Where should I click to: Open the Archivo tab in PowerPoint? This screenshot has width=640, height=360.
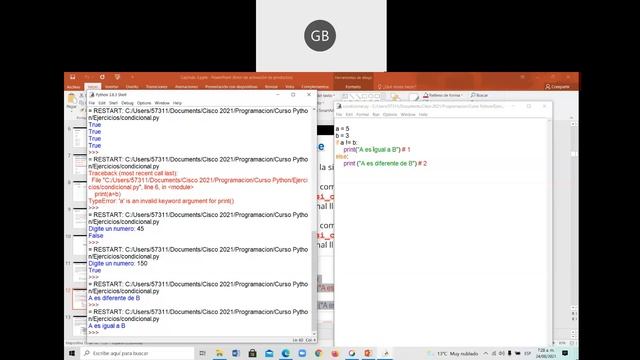[73, 87]
